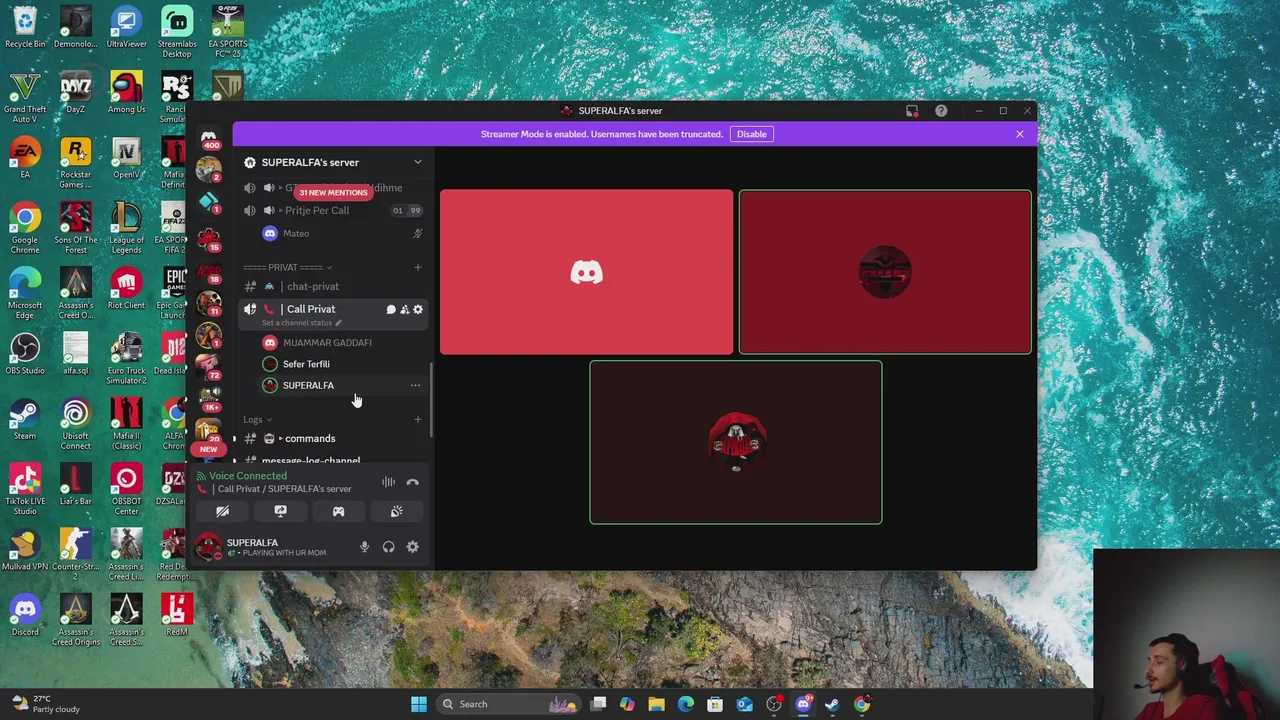Open Steam desktop shortcut
Screen dimensions: 1280x720
coord(25,416)
